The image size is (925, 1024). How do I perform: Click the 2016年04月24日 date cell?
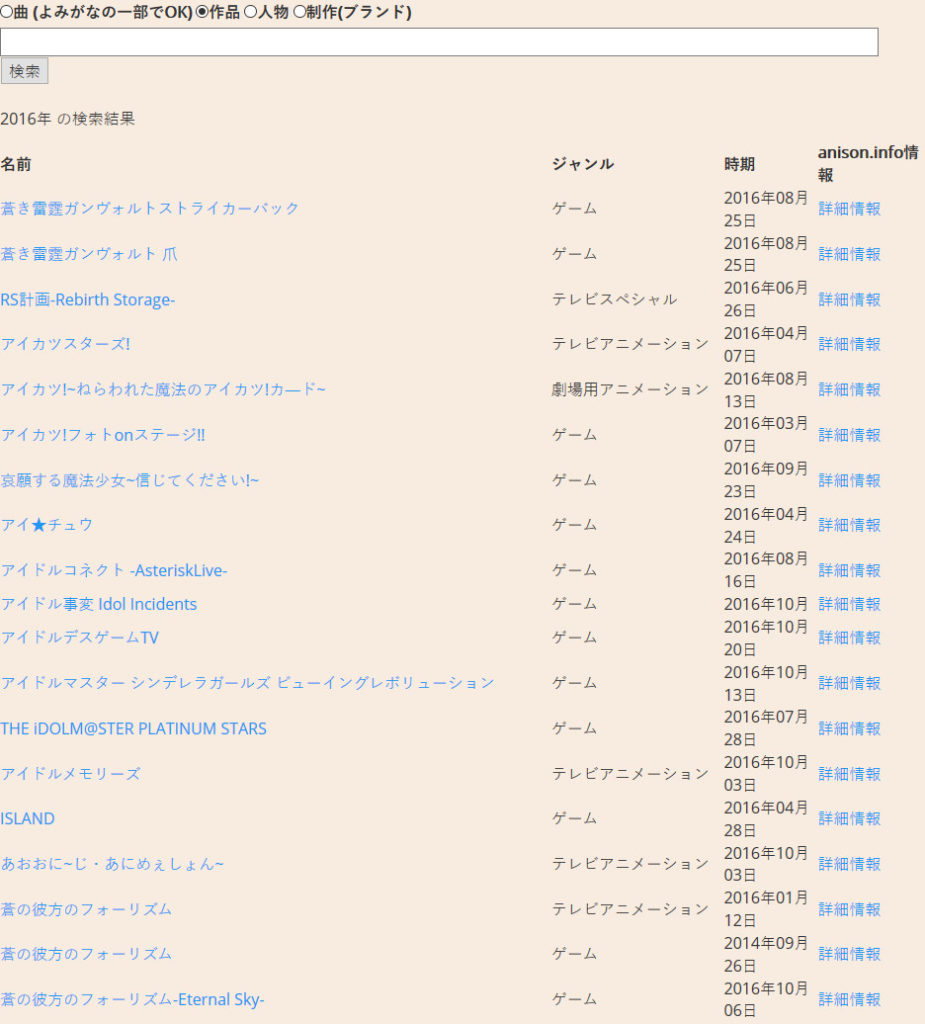[766, 525]
